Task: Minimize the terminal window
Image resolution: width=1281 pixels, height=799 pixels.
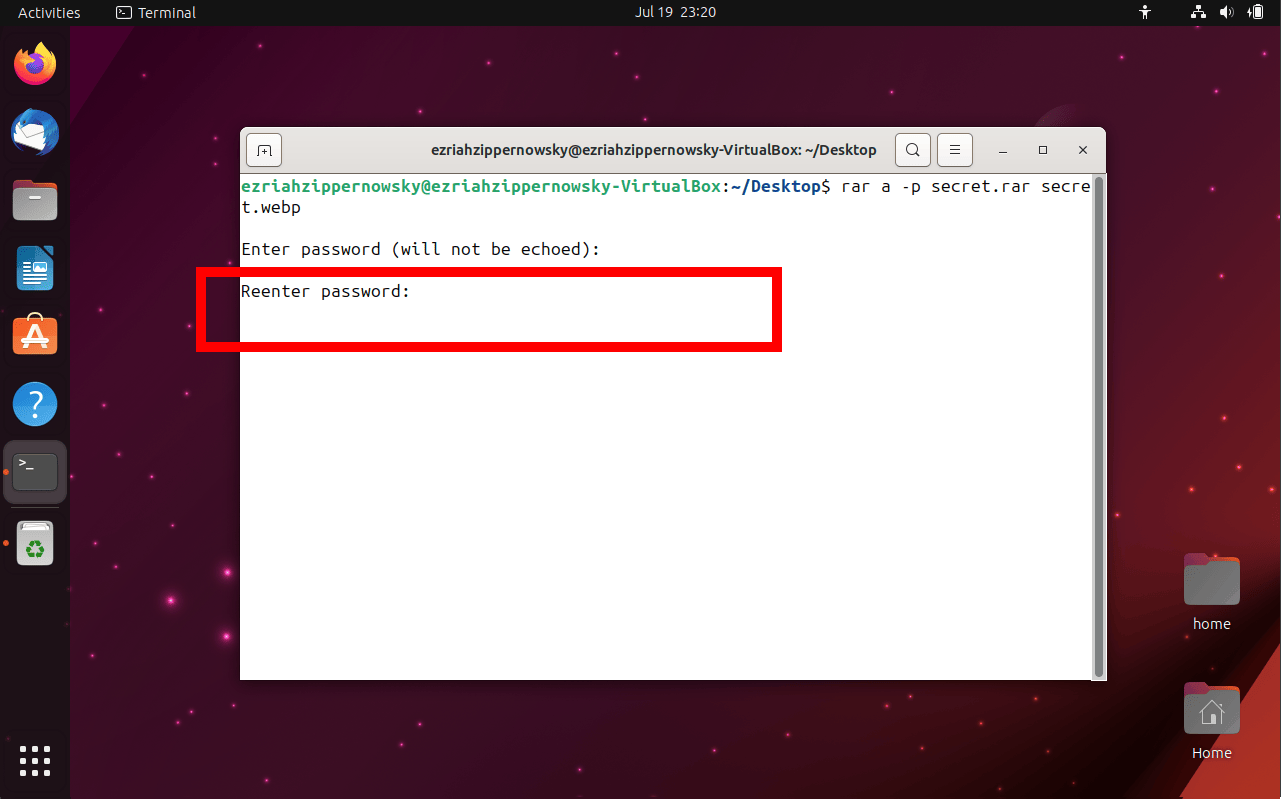Action: coord(1003,150)
